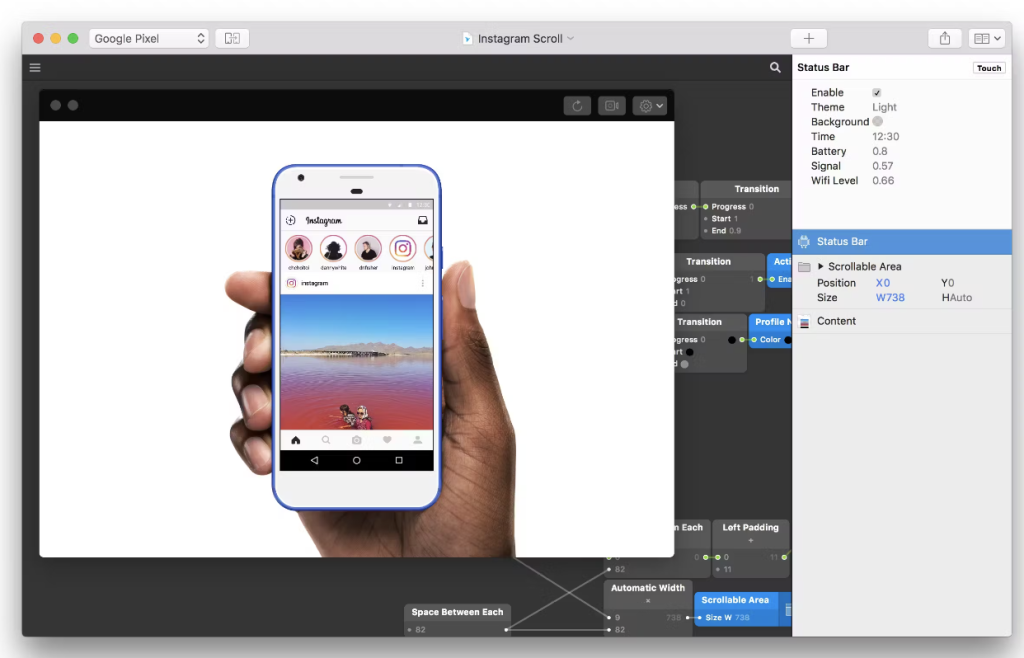Expand the Scrollable Area layer
Image resolution: width=1024 pixels, height=658 pixels.
(821, 266)
